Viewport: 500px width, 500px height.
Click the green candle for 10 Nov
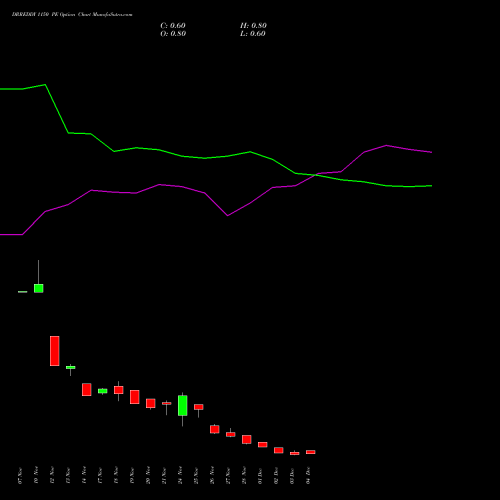(39, 288)
